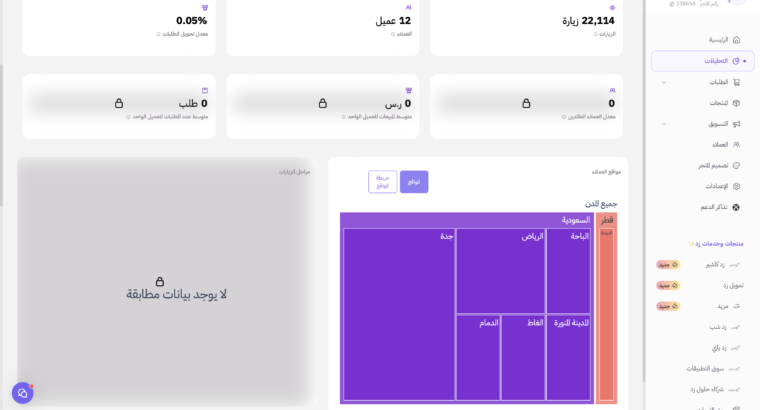Click the العملاء customers icon in sidebar

pyautogui.click(x=736, y=144)
